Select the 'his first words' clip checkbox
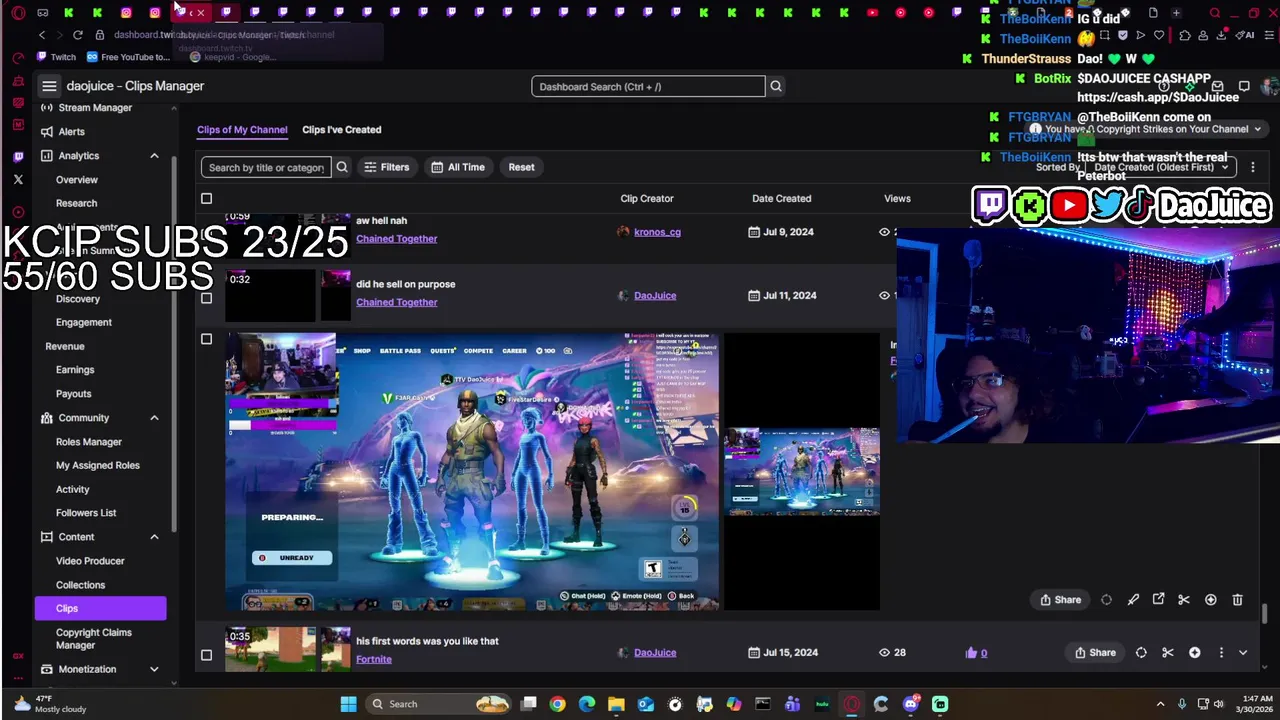This screenshot has width=1280, height=720. click(206, 656)
